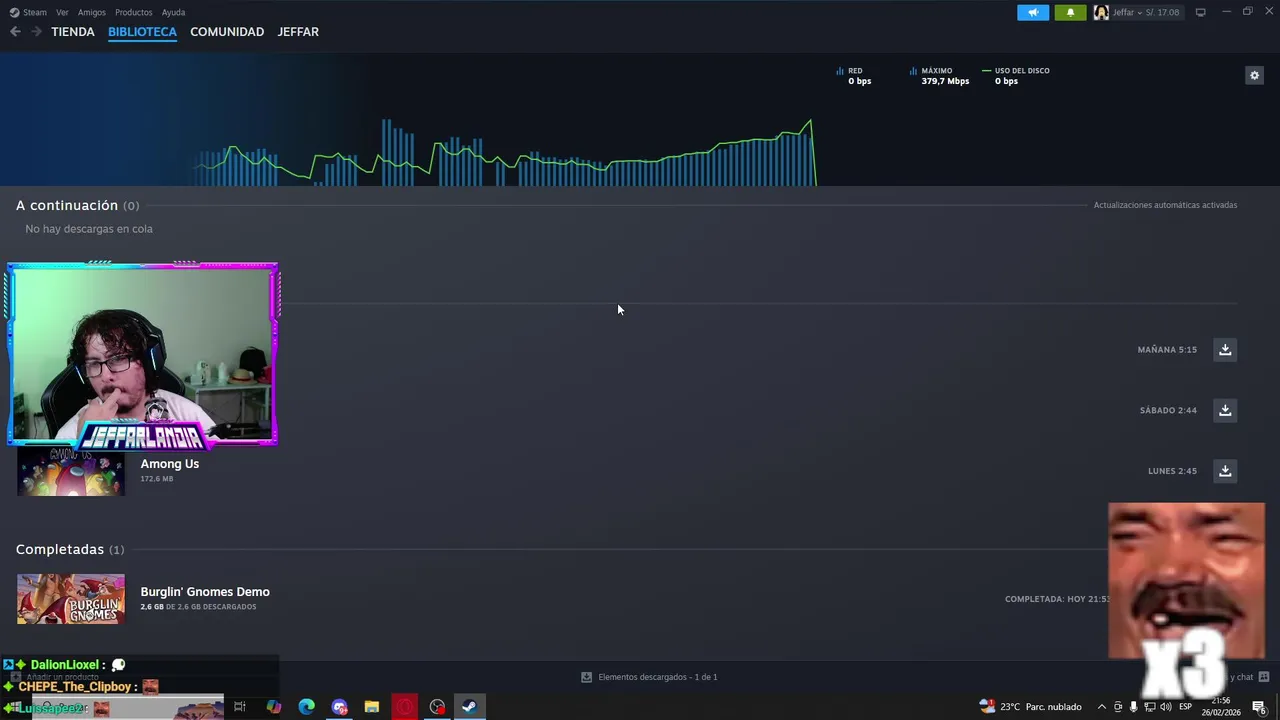Switch to Big Picture mode icon
The image size is (1280, 720).
click(x=1201, y=12)
